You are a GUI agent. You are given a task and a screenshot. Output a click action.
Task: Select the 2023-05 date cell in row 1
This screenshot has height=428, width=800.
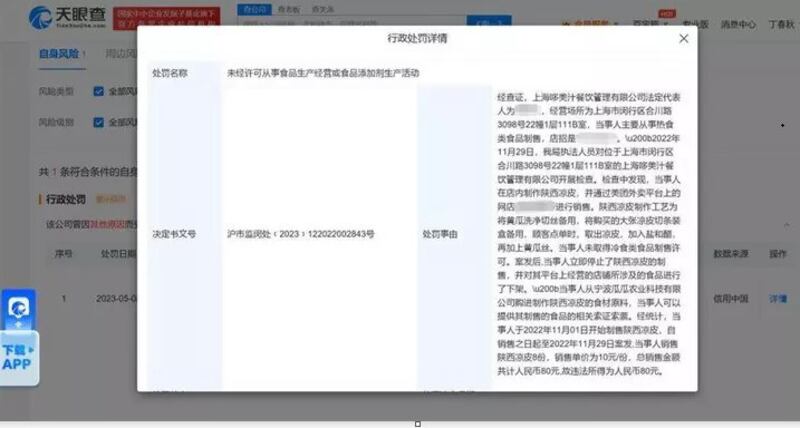pyautogui.click(x=116, y=298)
